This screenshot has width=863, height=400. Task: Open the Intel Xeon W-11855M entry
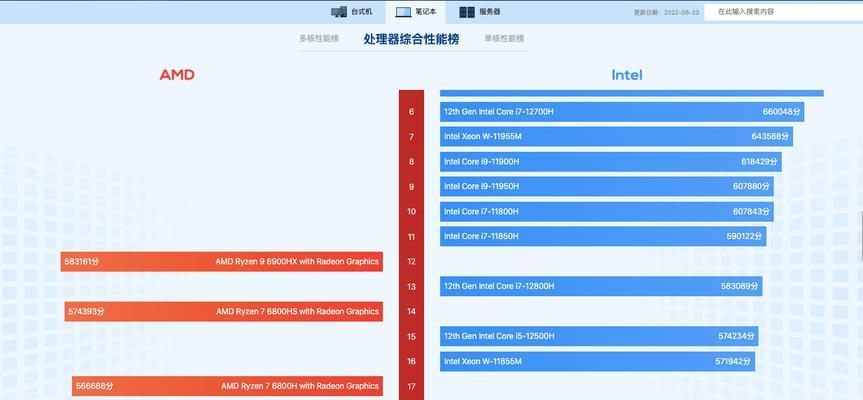[x=597, y=361]
